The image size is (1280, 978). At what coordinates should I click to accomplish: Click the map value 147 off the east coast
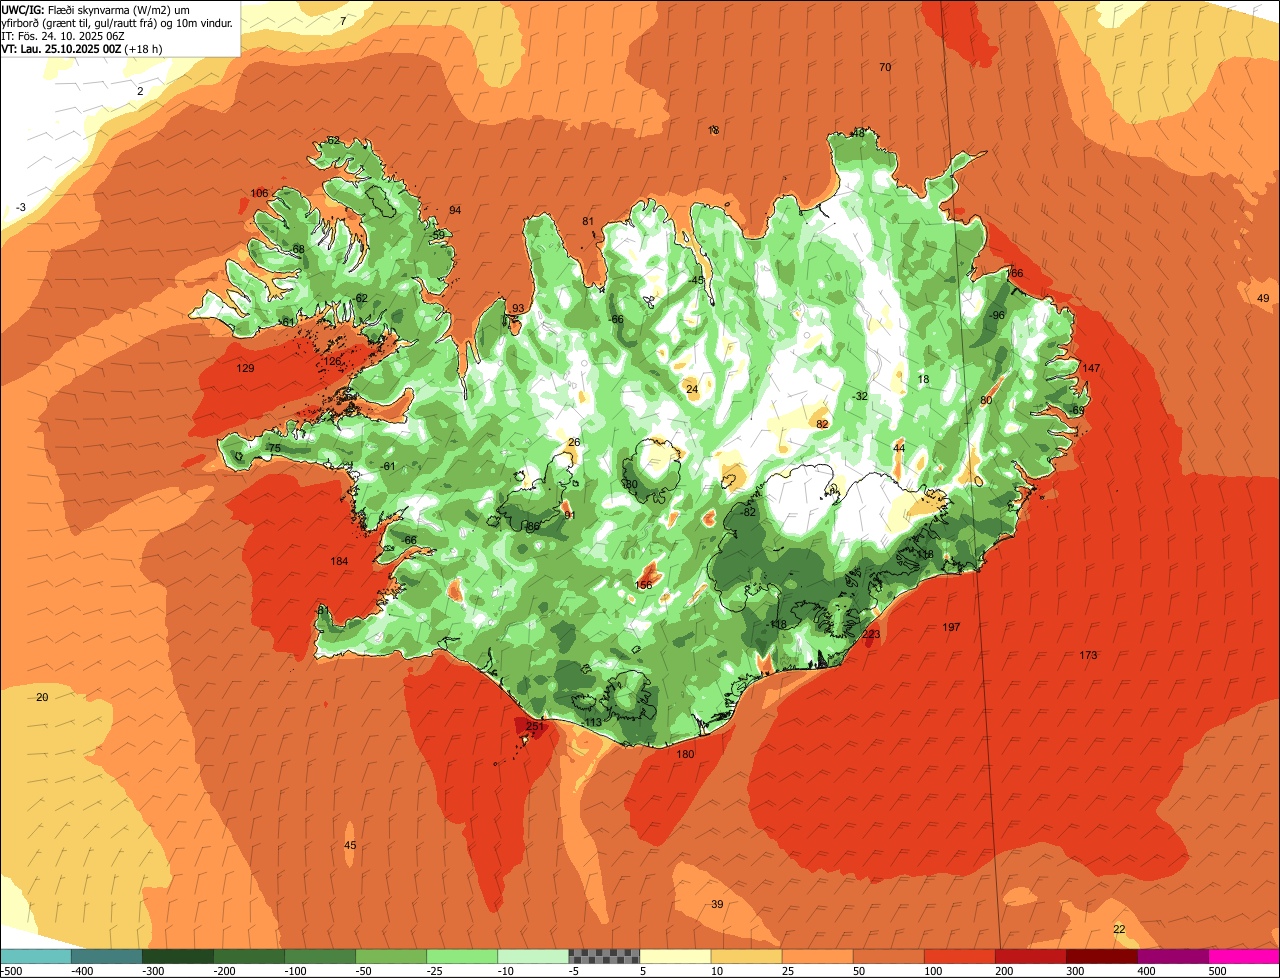click(1091, 368)
